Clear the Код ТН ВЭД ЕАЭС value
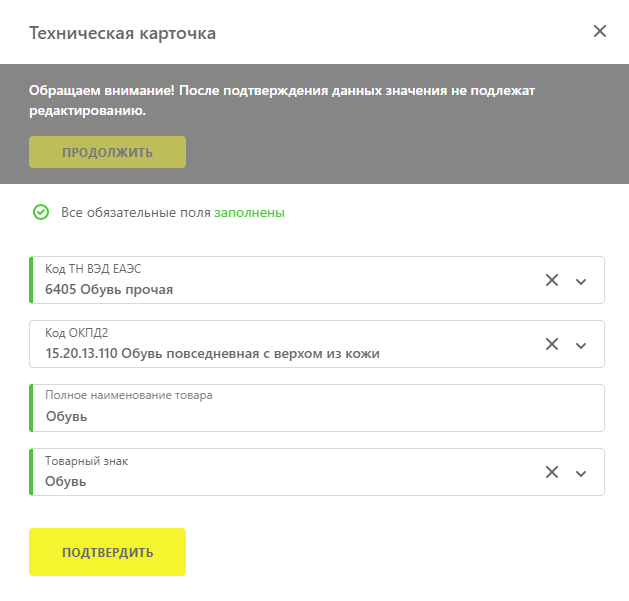 click(551, 280)
